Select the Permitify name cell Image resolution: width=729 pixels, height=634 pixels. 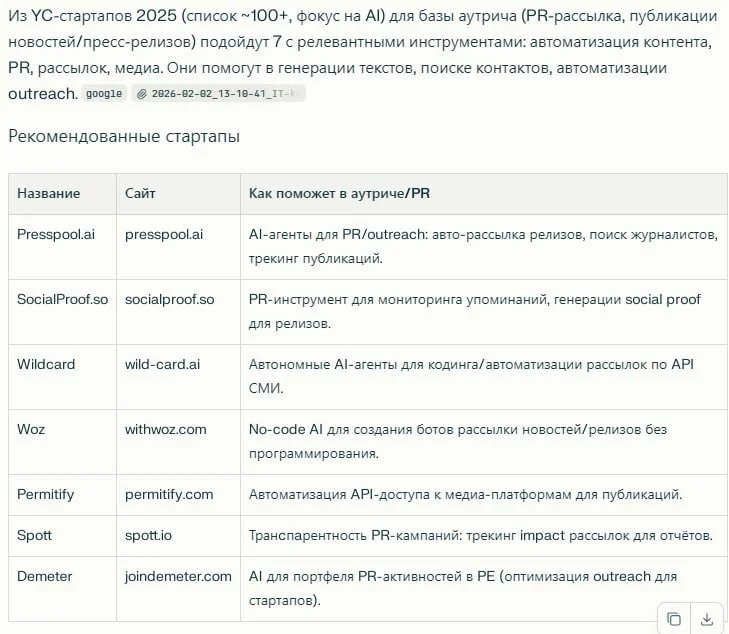pyautogui.click(x=46, y=494)
